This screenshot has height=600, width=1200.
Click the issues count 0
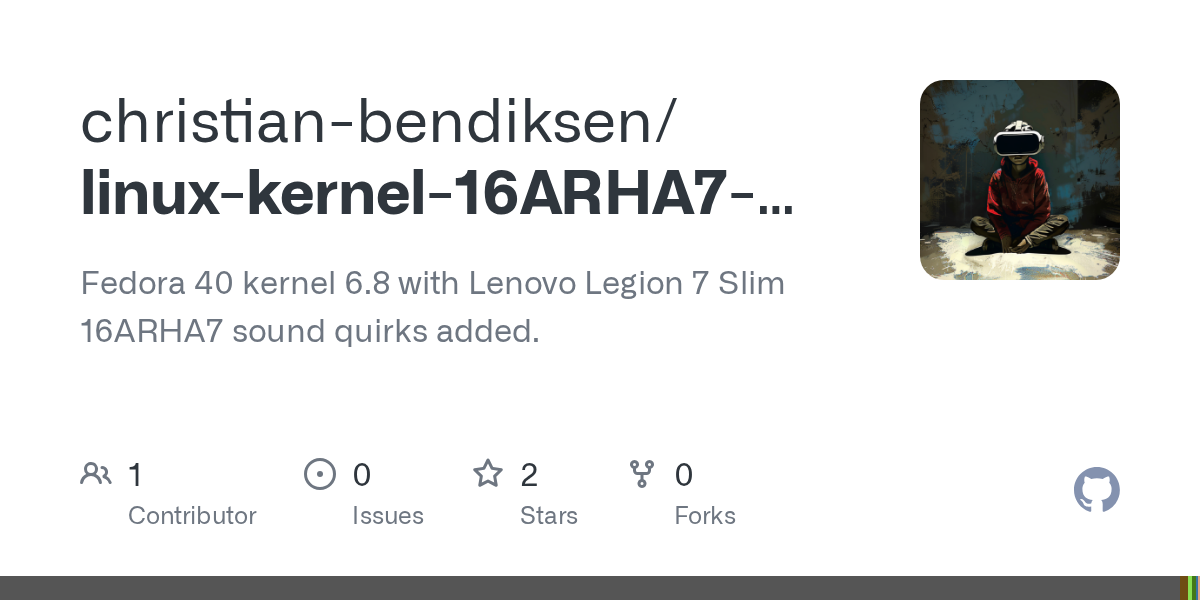[x=362, y=475]
